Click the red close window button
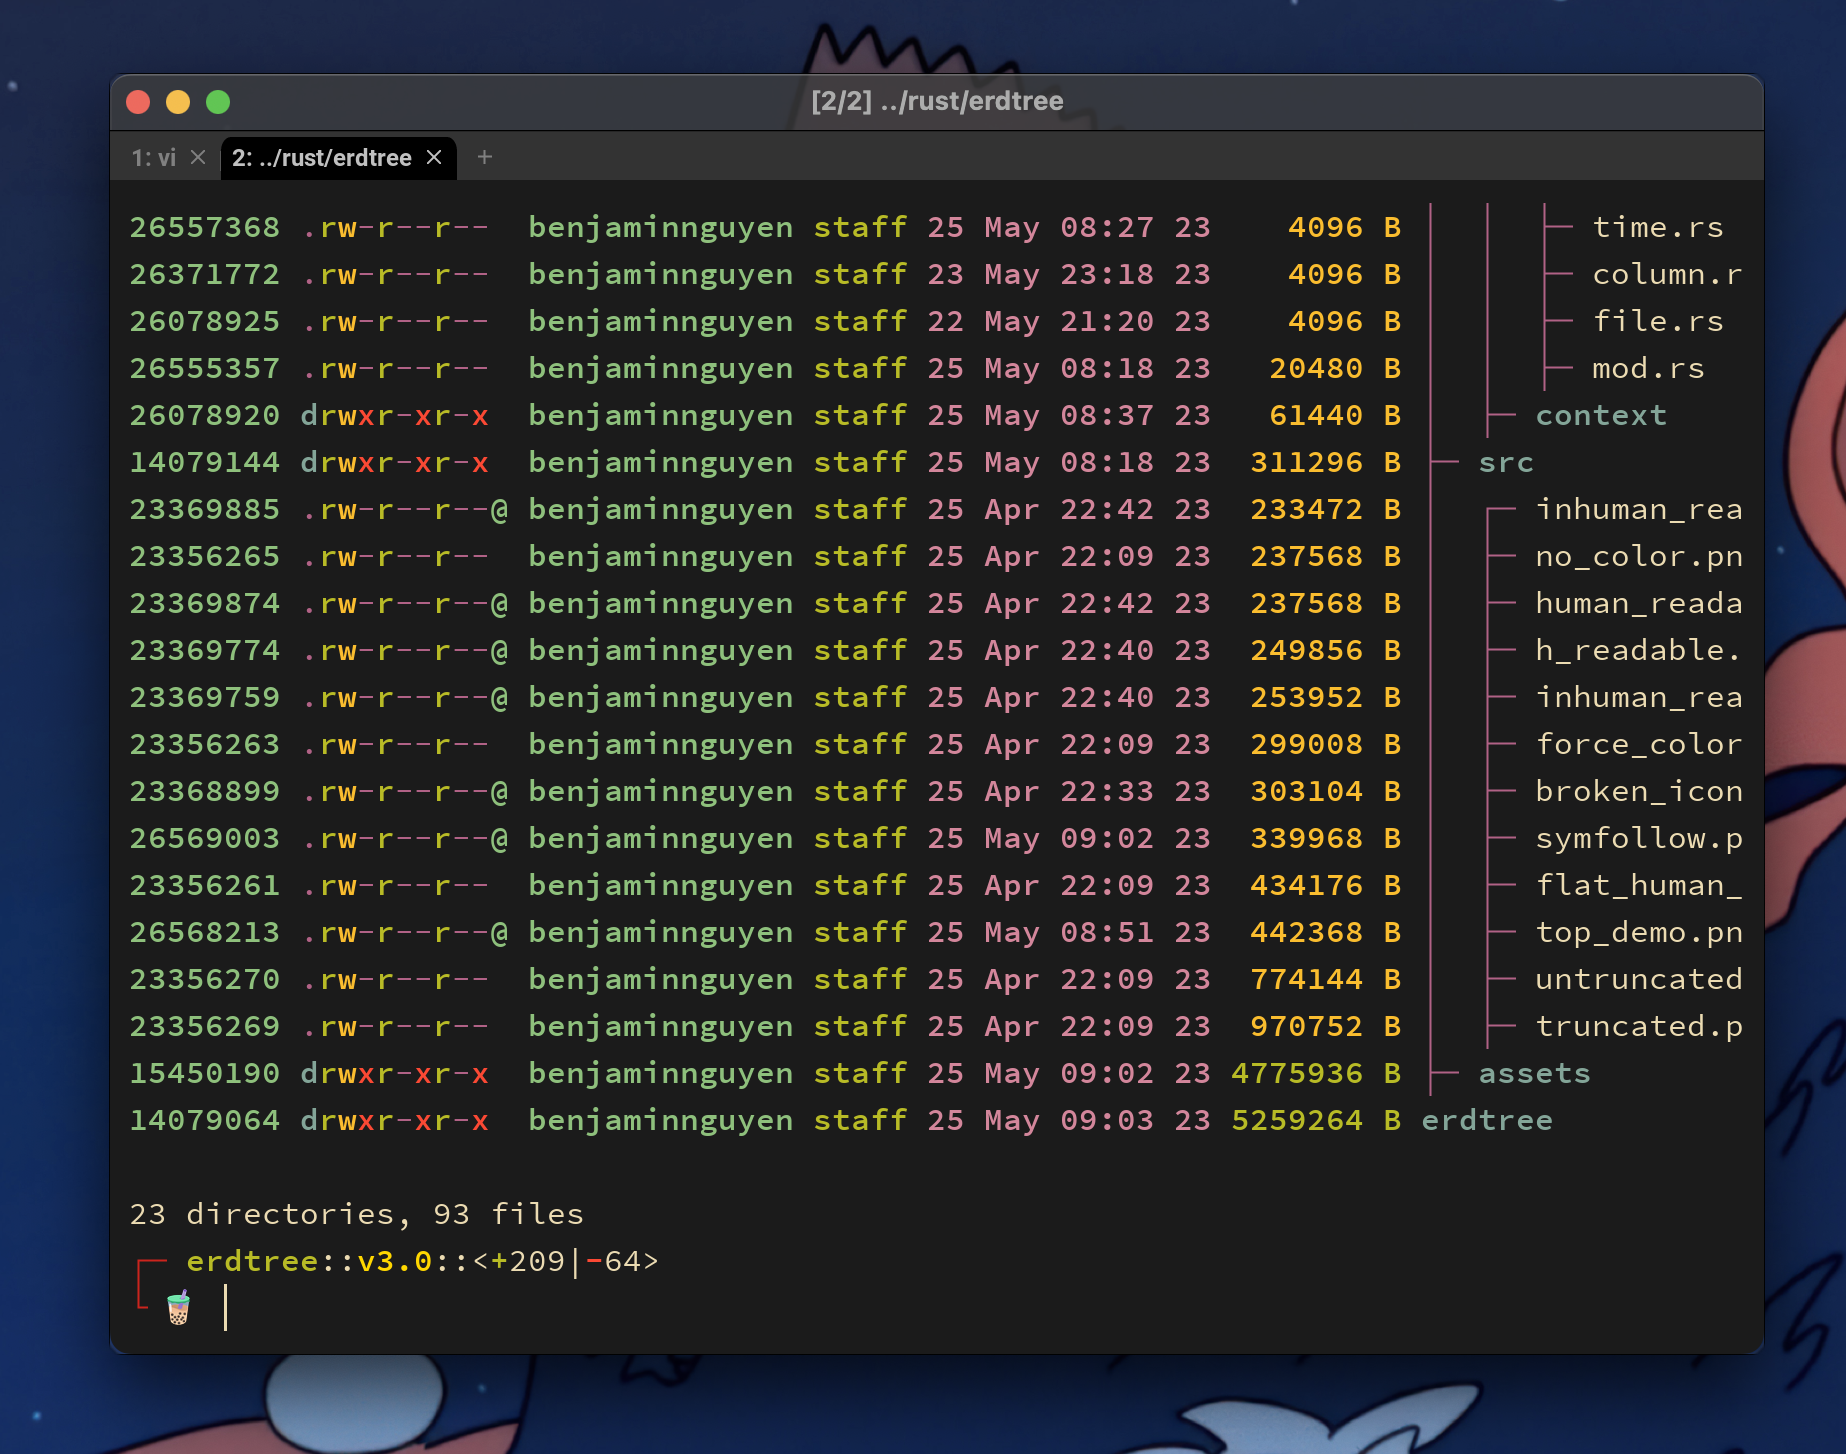 (x=138, y=102)
